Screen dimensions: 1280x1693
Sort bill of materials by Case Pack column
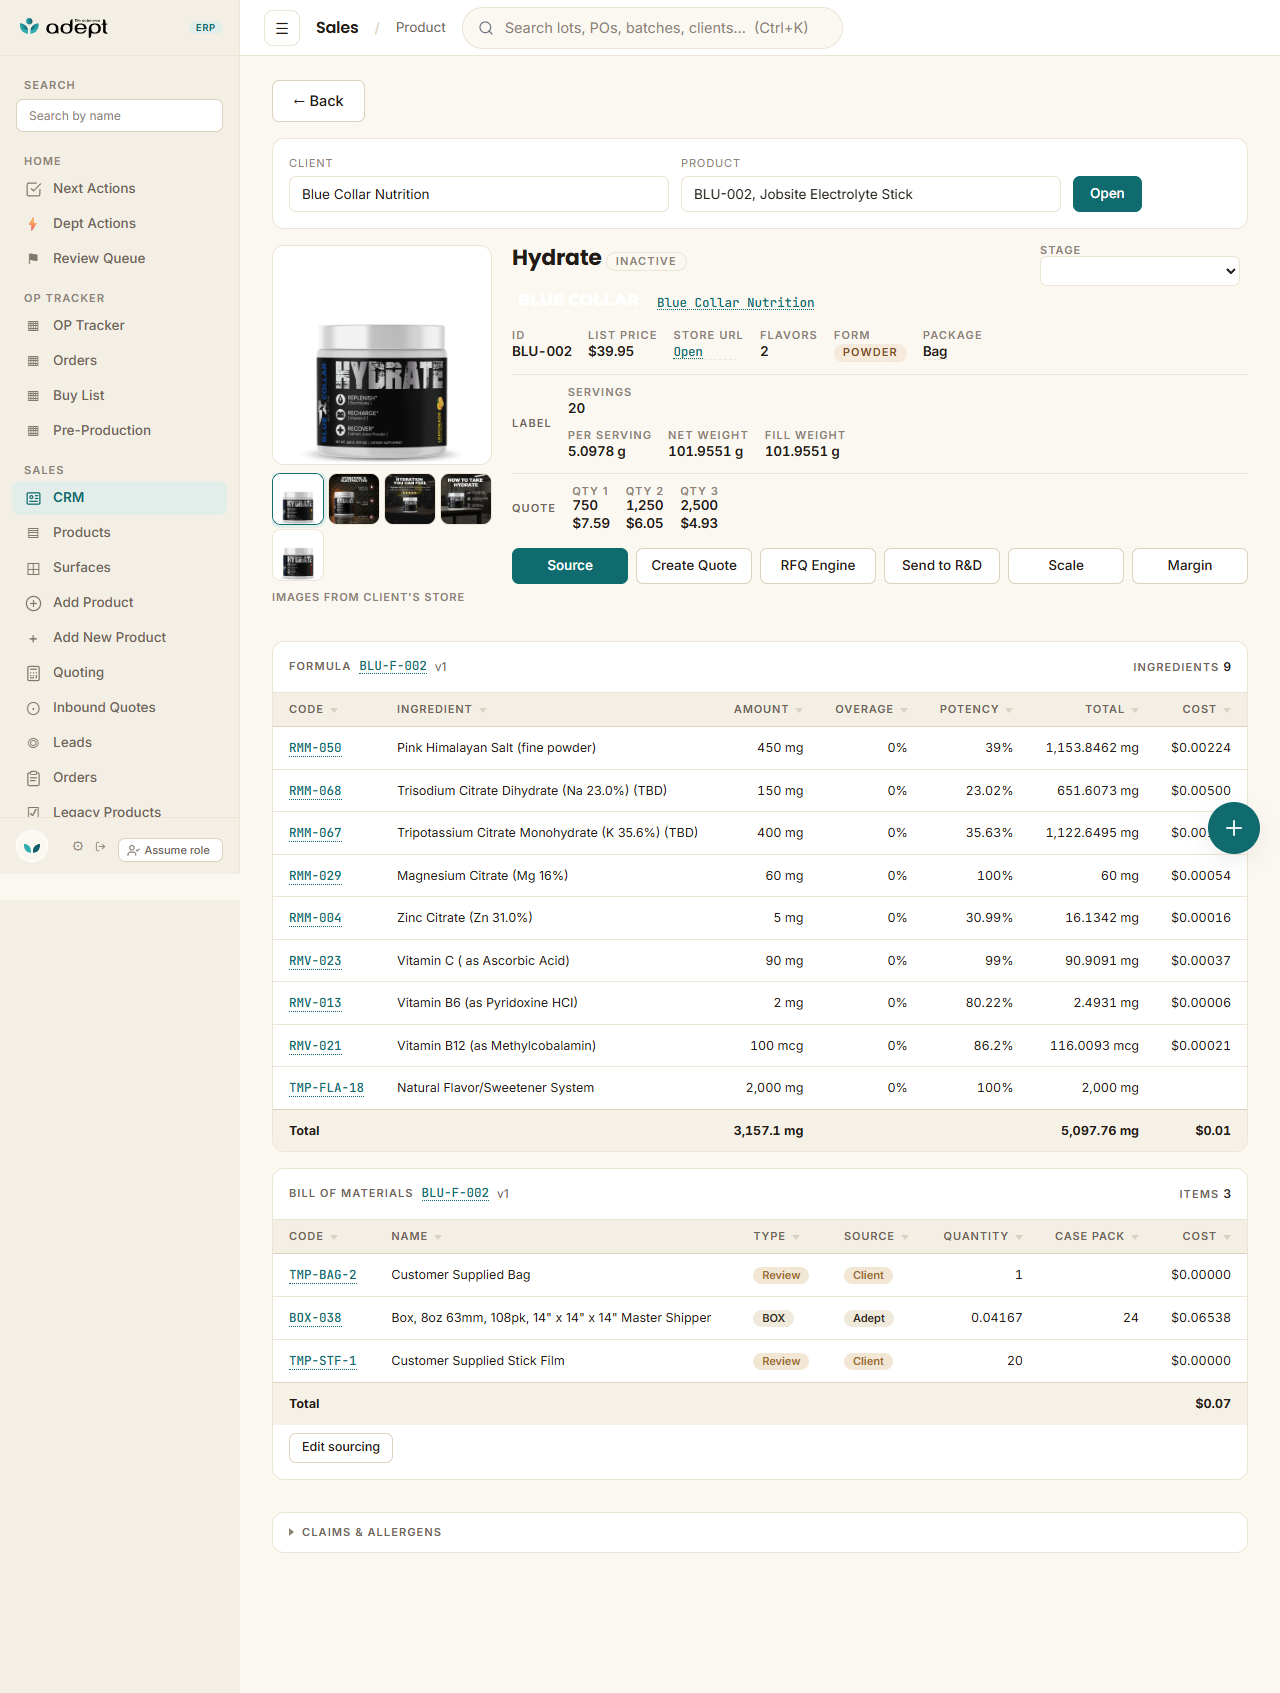tap(1096, 1236)
